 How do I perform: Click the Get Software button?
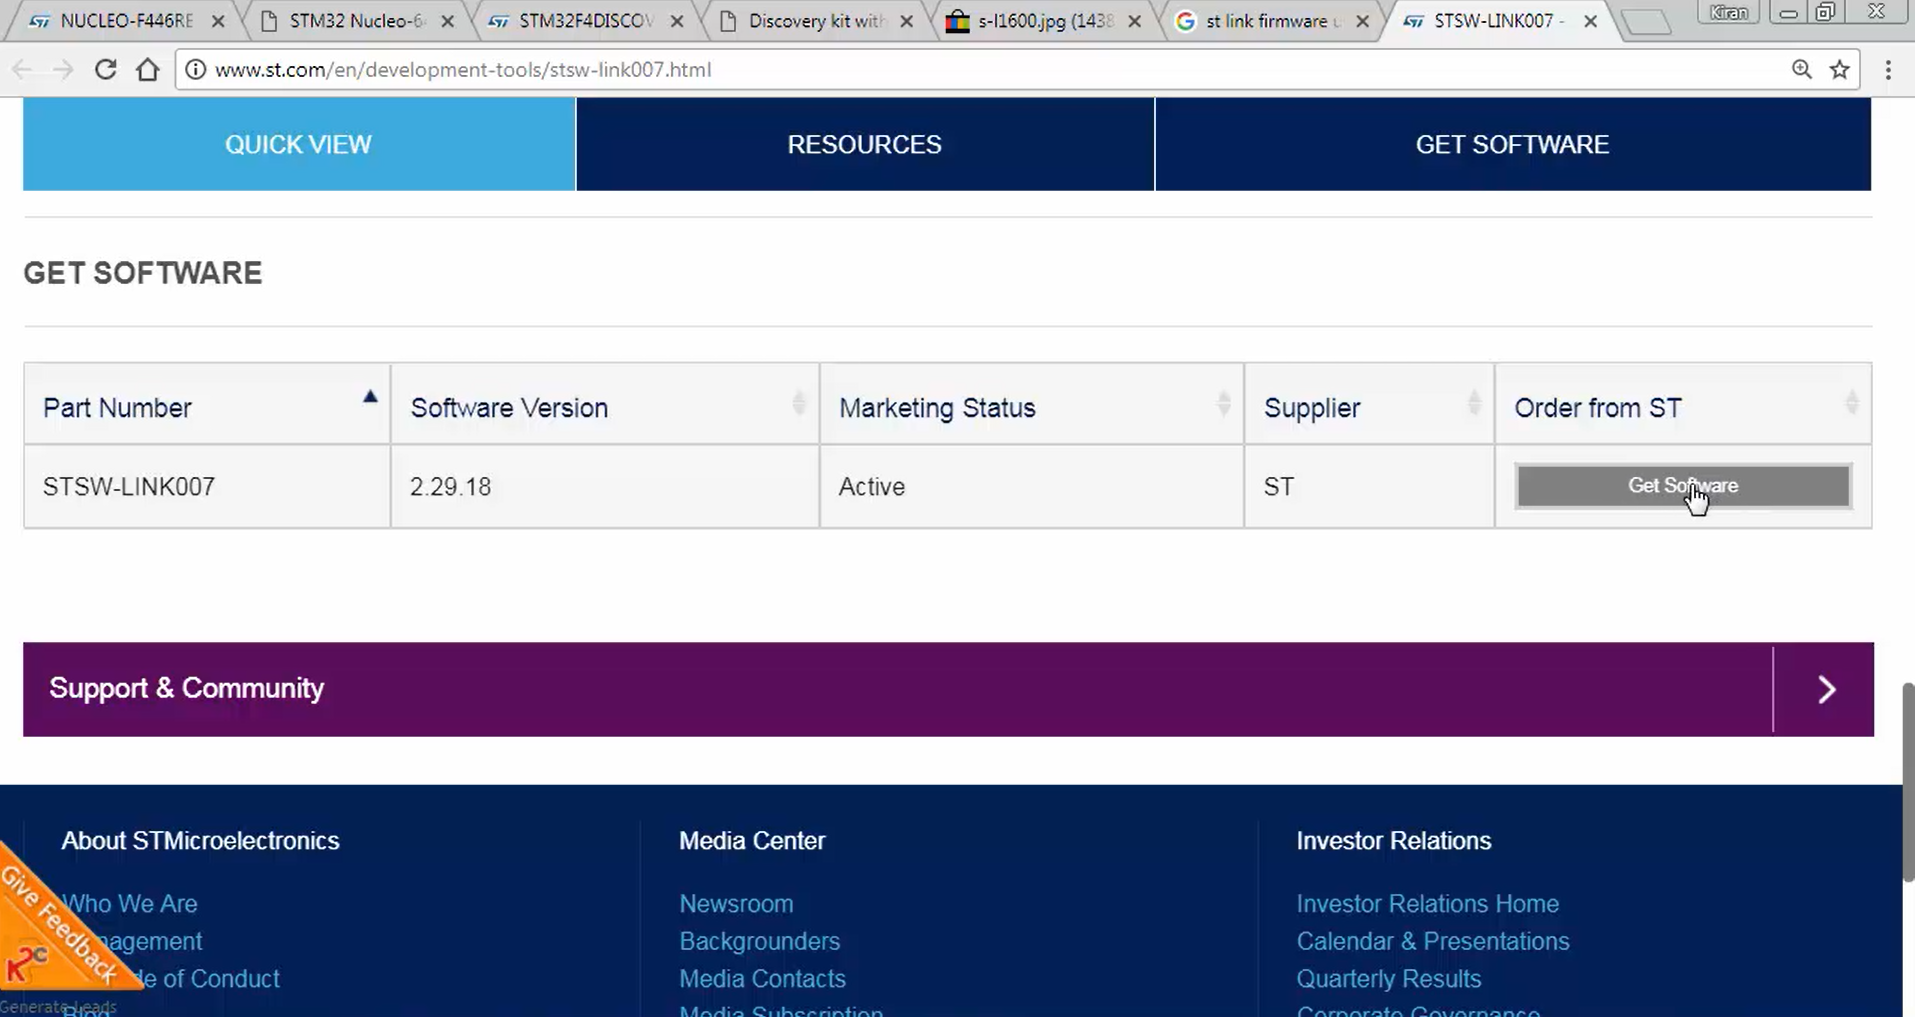(1683, 486)
